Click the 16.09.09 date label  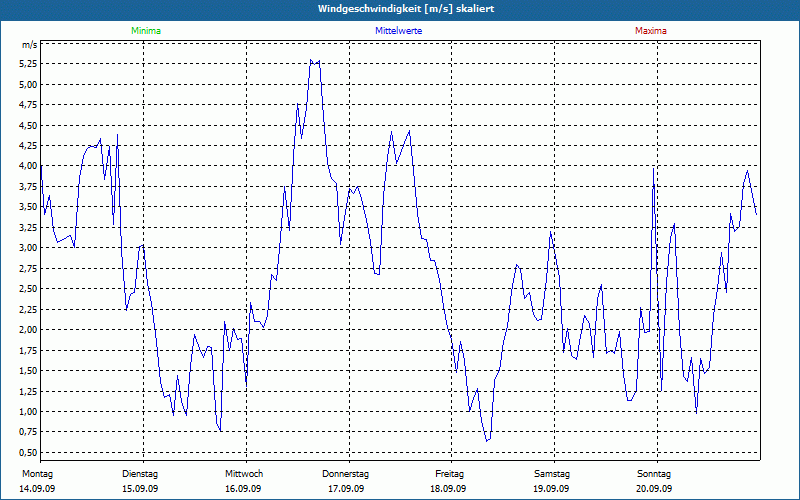243,489
